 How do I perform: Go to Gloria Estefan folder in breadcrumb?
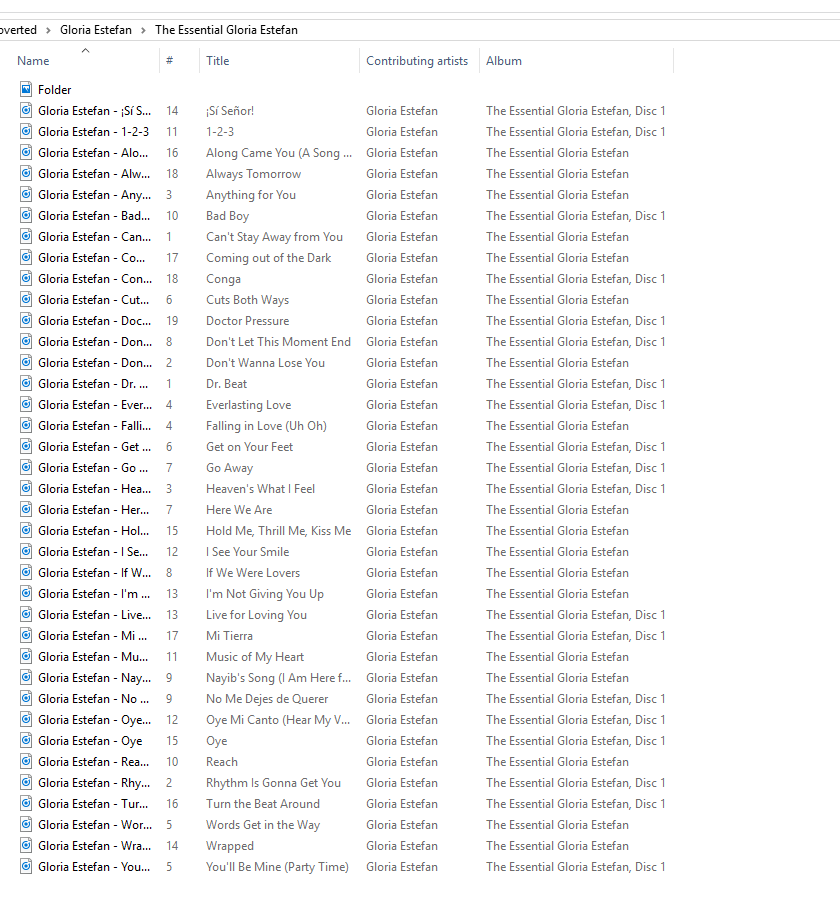pyautogui.click(x=95, y=30)
